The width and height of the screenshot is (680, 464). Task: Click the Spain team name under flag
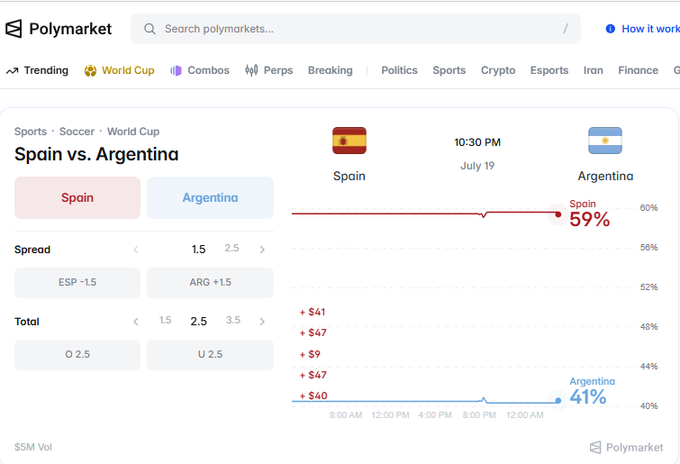click(349, 176)
